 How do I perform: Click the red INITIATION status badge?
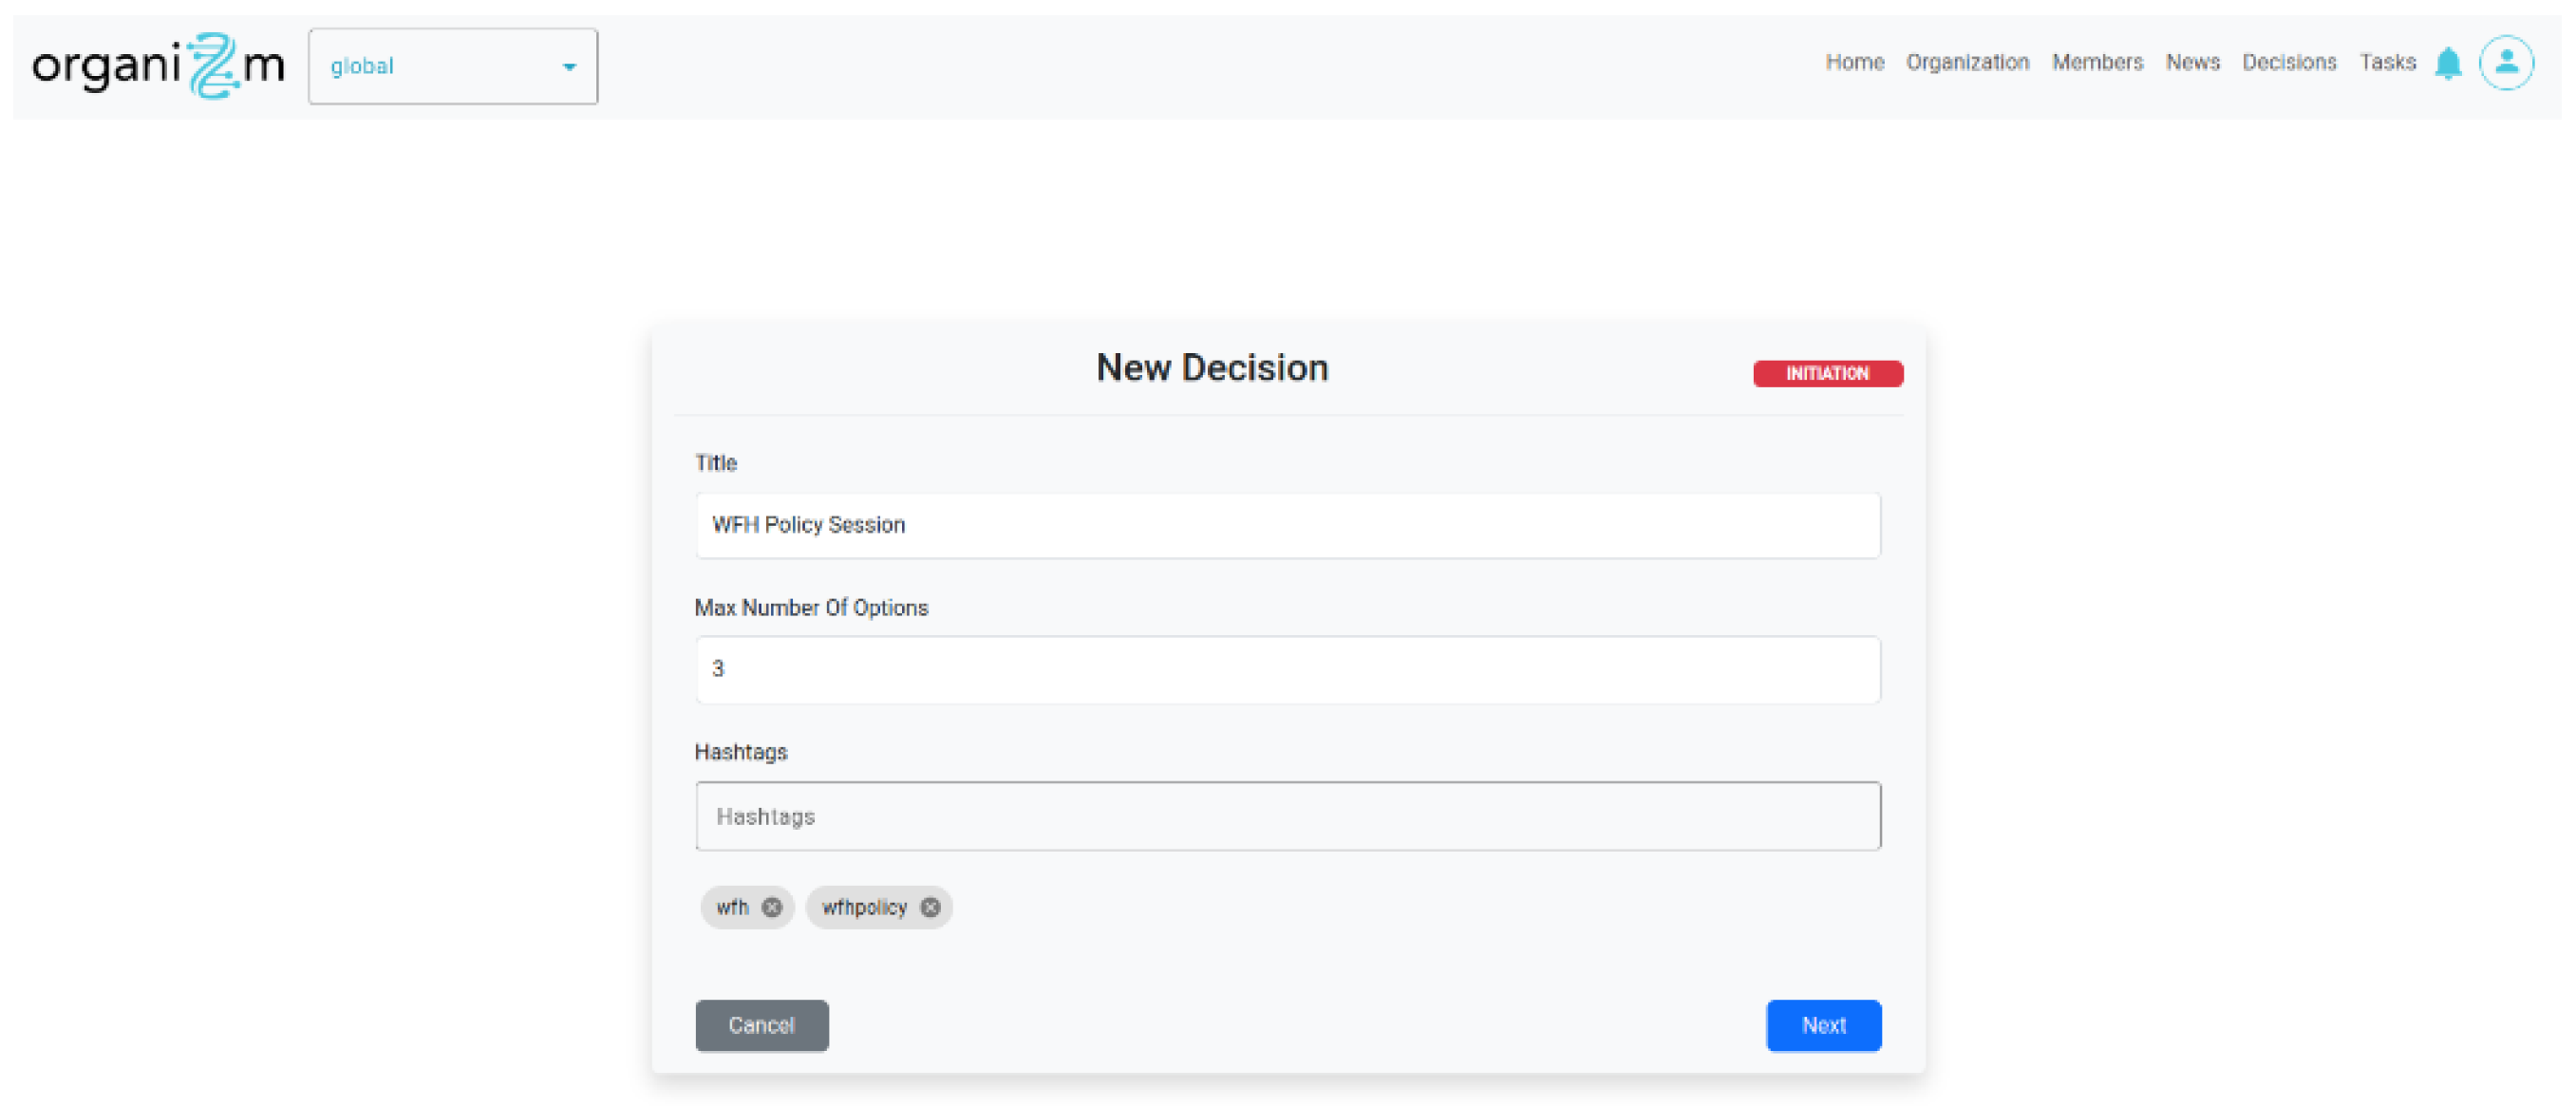tap(1827, 373)
